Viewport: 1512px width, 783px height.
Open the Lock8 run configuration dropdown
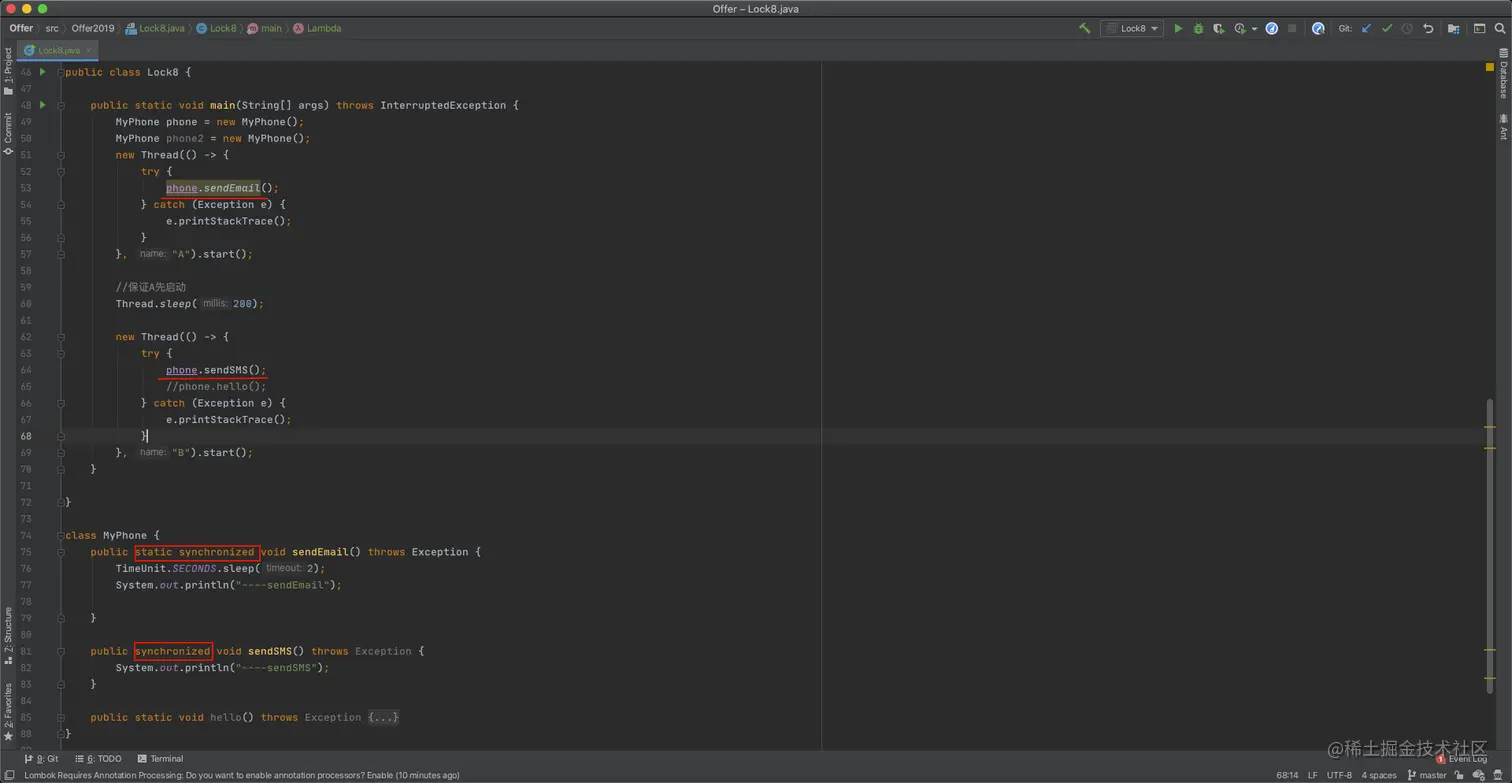(x=1132, y=29)
